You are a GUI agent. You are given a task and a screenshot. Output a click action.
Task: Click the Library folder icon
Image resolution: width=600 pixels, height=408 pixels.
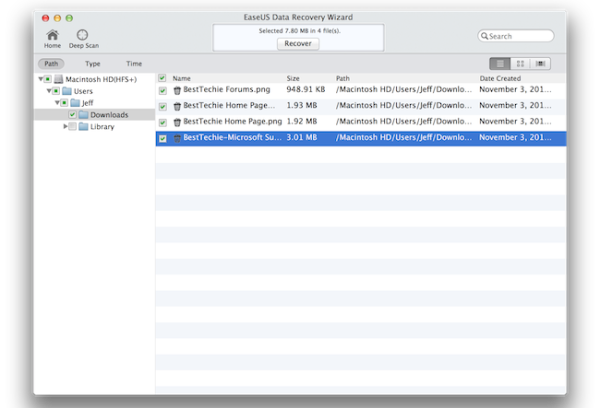(83, 127)
